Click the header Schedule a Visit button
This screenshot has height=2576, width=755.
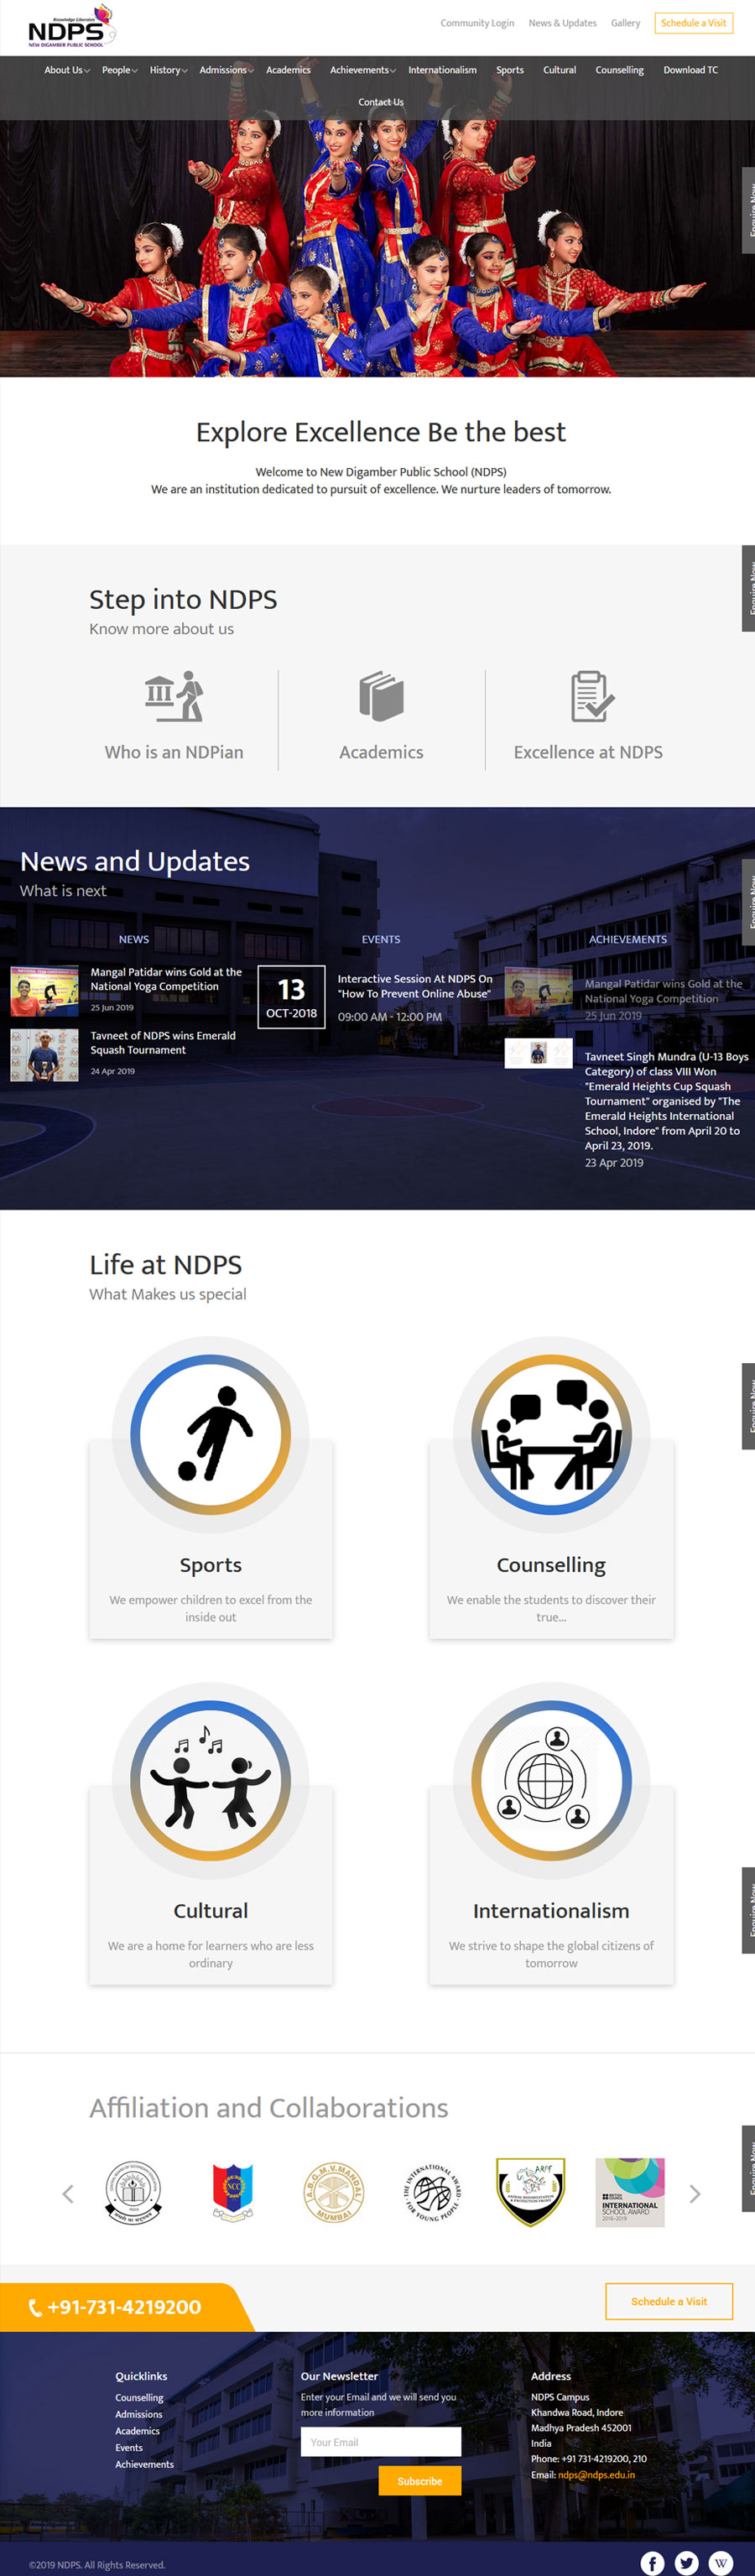click(x=693, y=23)
